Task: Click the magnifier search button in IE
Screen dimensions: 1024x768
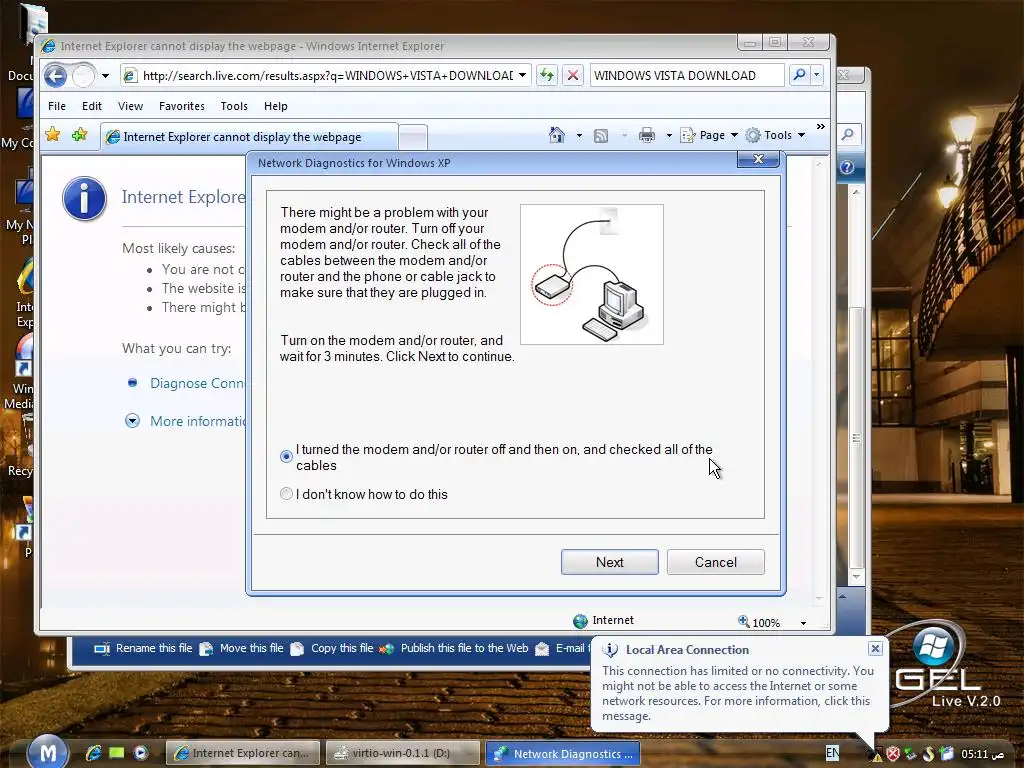Action: (x=799, y=76)
